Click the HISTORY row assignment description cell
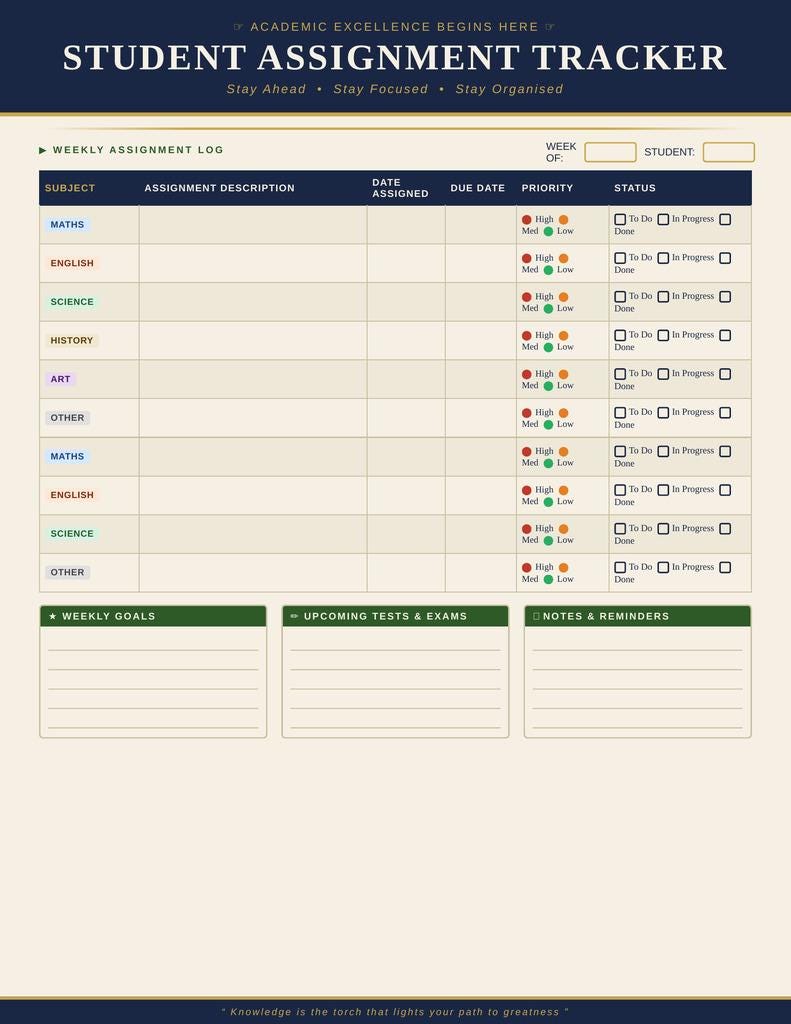791x1024 pixels. click(253, 340)
